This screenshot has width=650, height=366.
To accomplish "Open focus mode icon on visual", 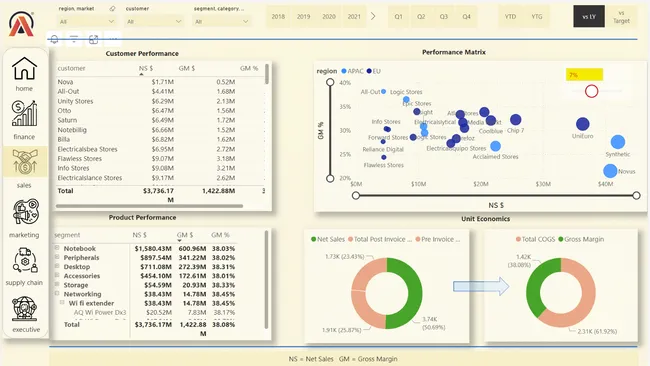I will [x=94, y=39].
